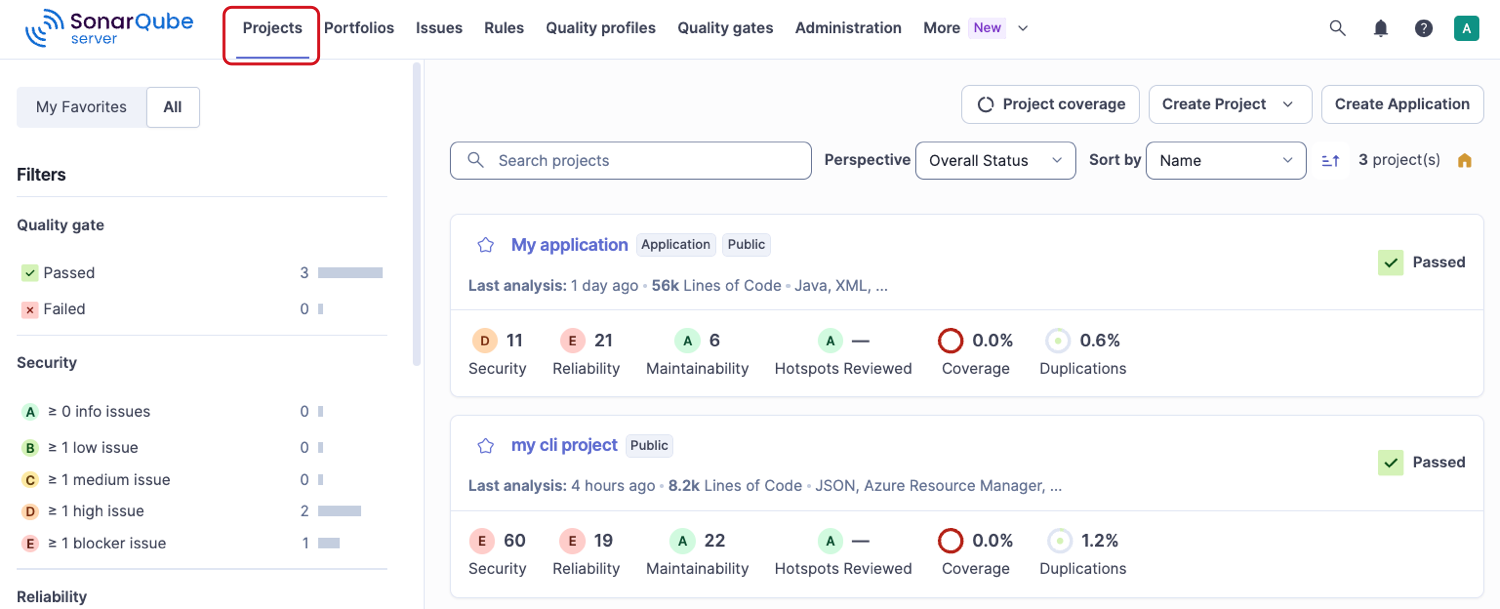Open the my cli project link
1500x609 pixels.
click(x=564, y=445)
